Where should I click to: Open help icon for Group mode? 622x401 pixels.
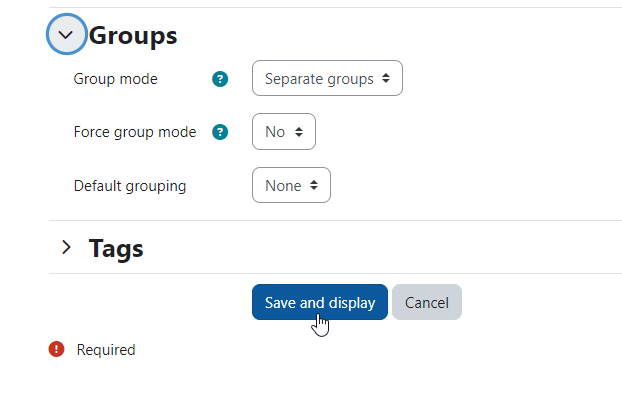click(220, 79)
